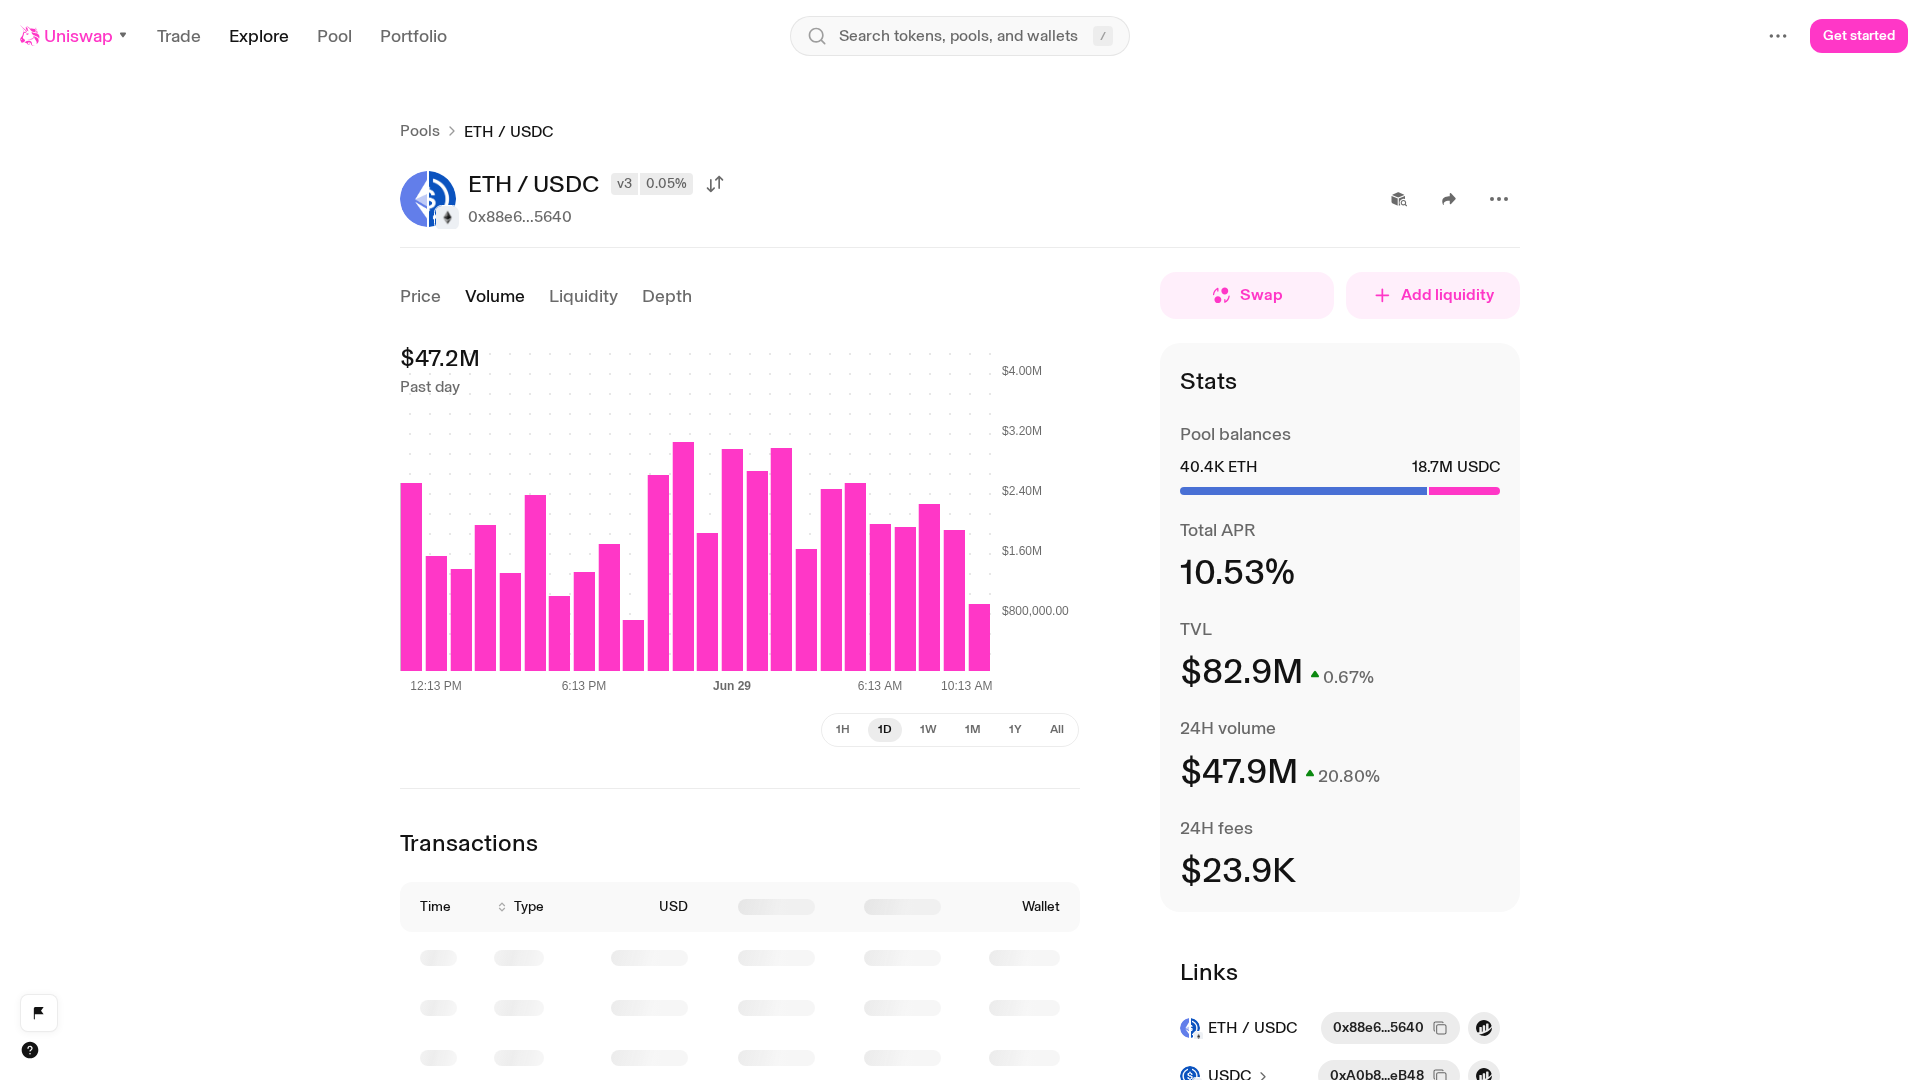Open the Type column filter in Transactions
The image size is (1920, 1080).
[x=521, y=907]
